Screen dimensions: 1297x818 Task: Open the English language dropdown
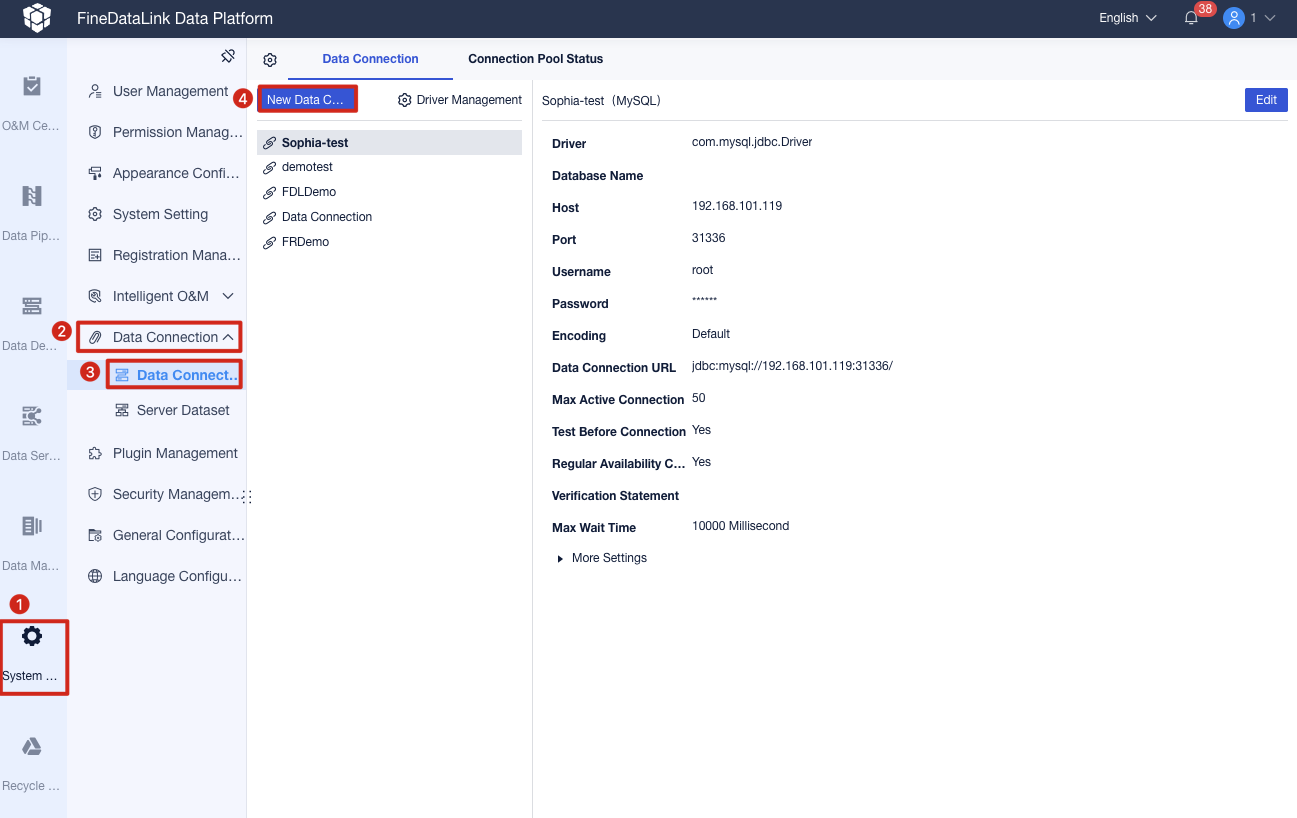click(x=1125, y=17)
